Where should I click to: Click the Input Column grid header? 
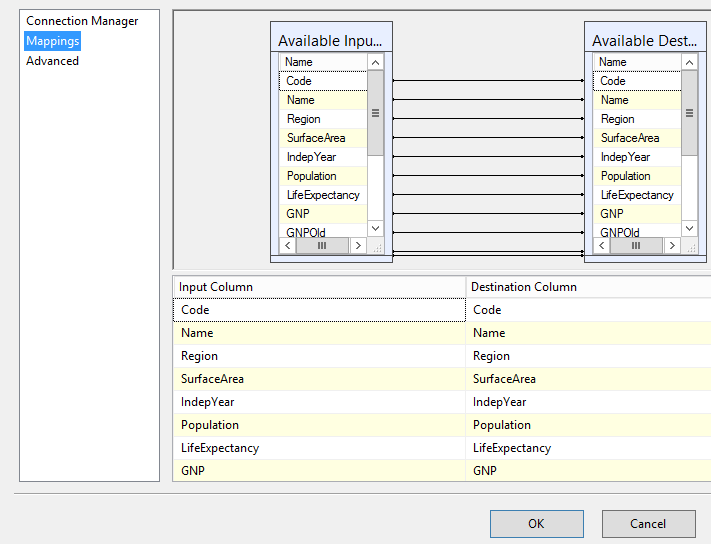coord(319,287)
